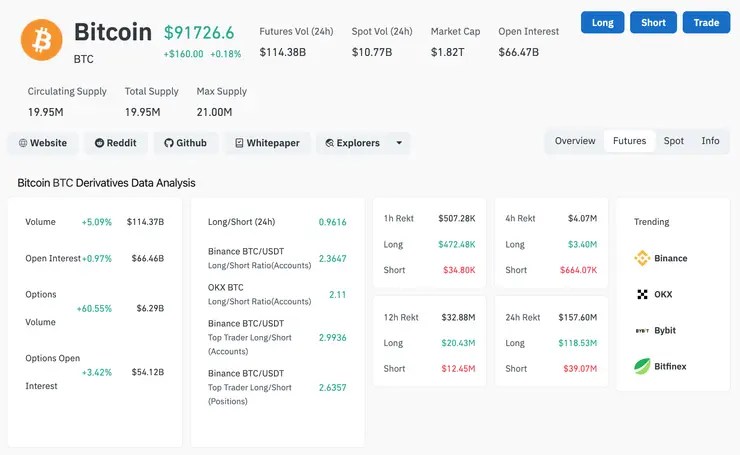Click the 24h Rekt total $157.60M

578,318
